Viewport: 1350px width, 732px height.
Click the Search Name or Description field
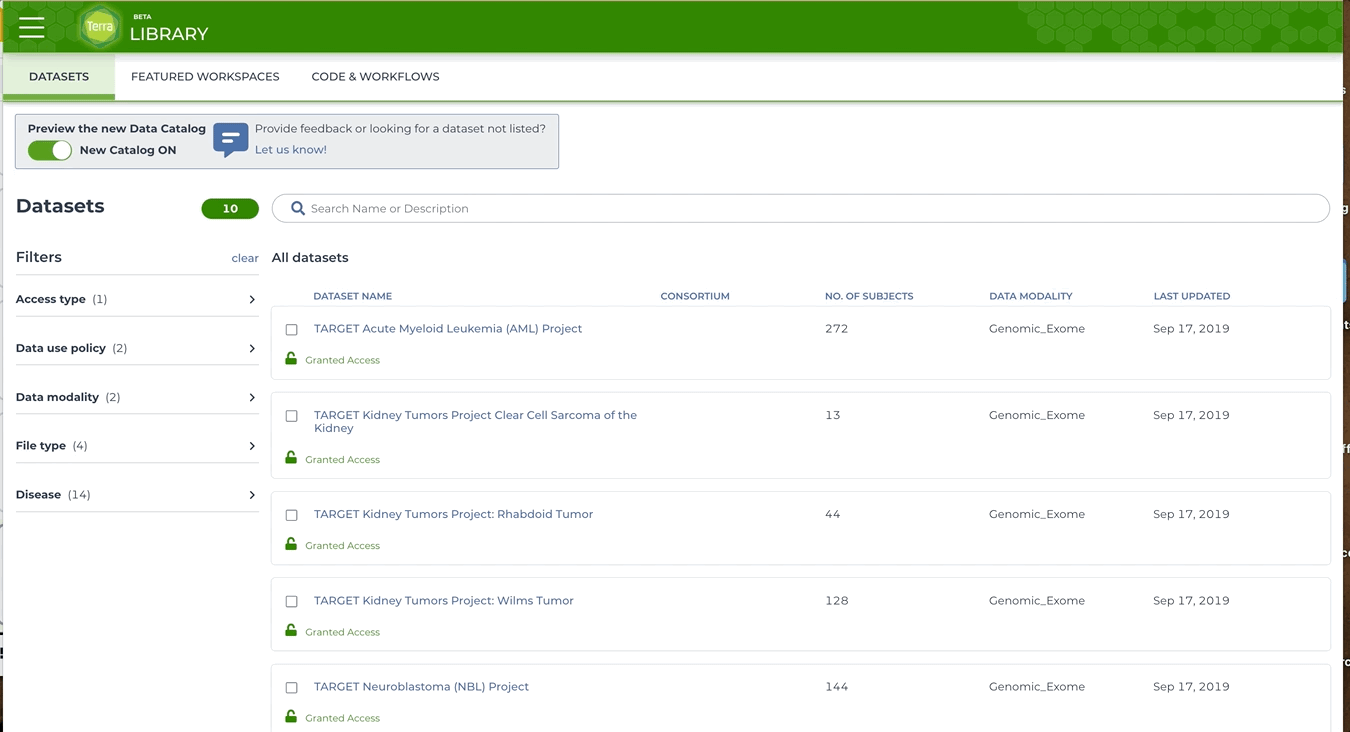coord(801,208)
